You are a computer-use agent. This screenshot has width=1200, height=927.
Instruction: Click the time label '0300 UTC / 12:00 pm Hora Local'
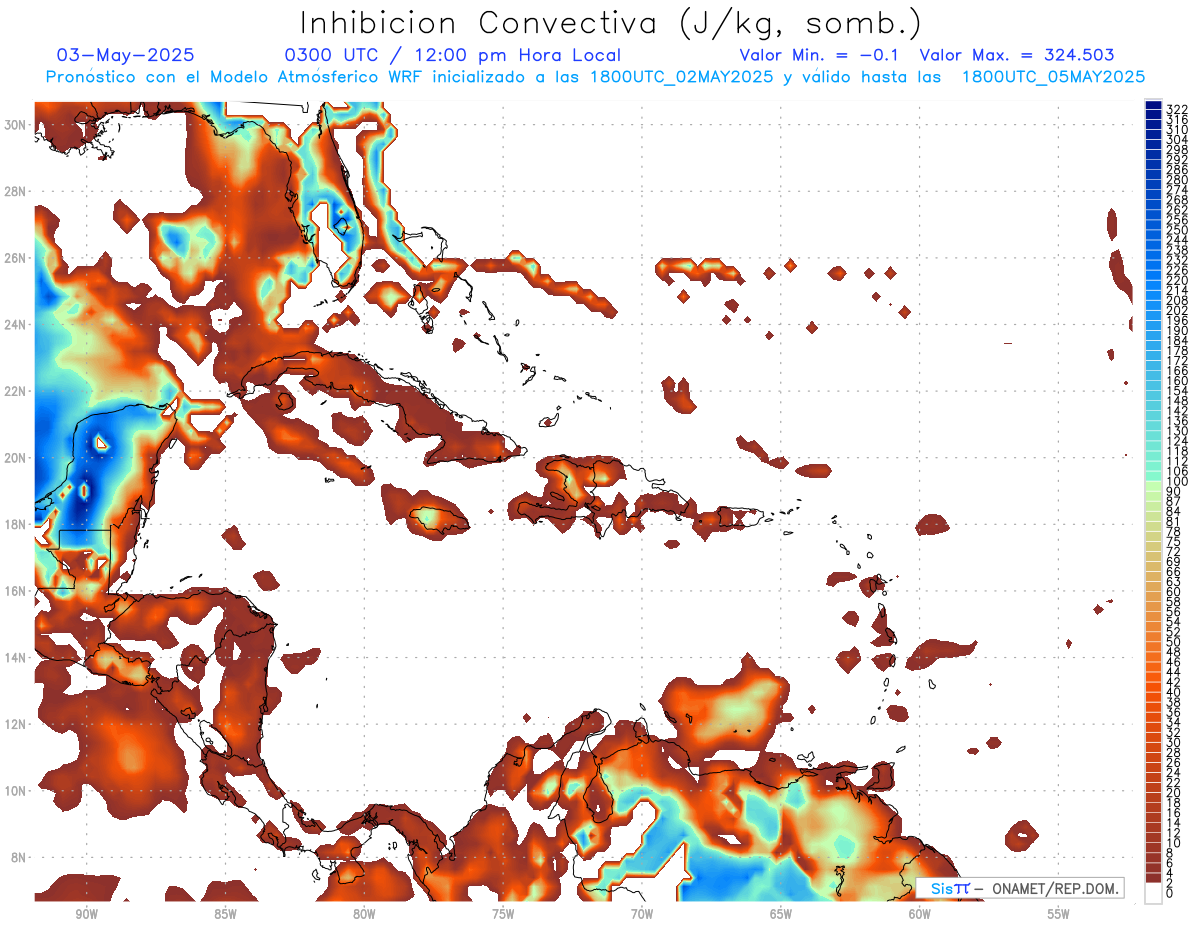(452, 55)
